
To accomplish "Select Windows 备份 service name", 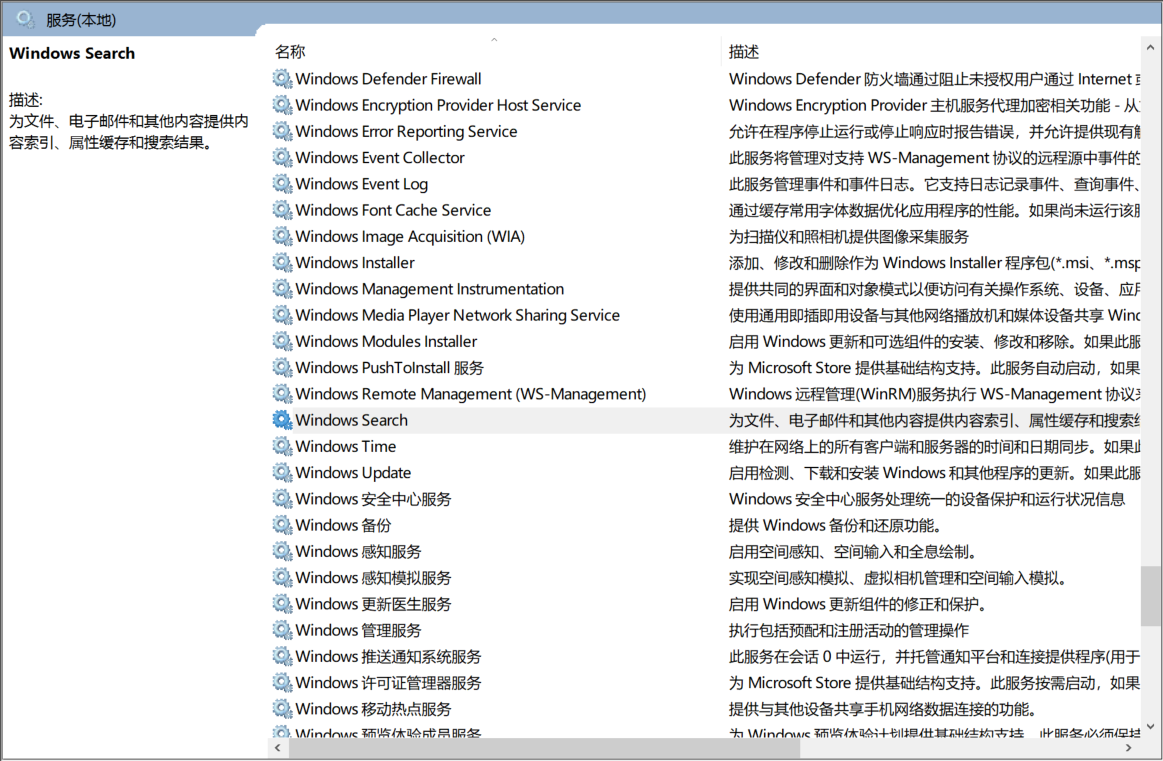I will pos(343,525).
